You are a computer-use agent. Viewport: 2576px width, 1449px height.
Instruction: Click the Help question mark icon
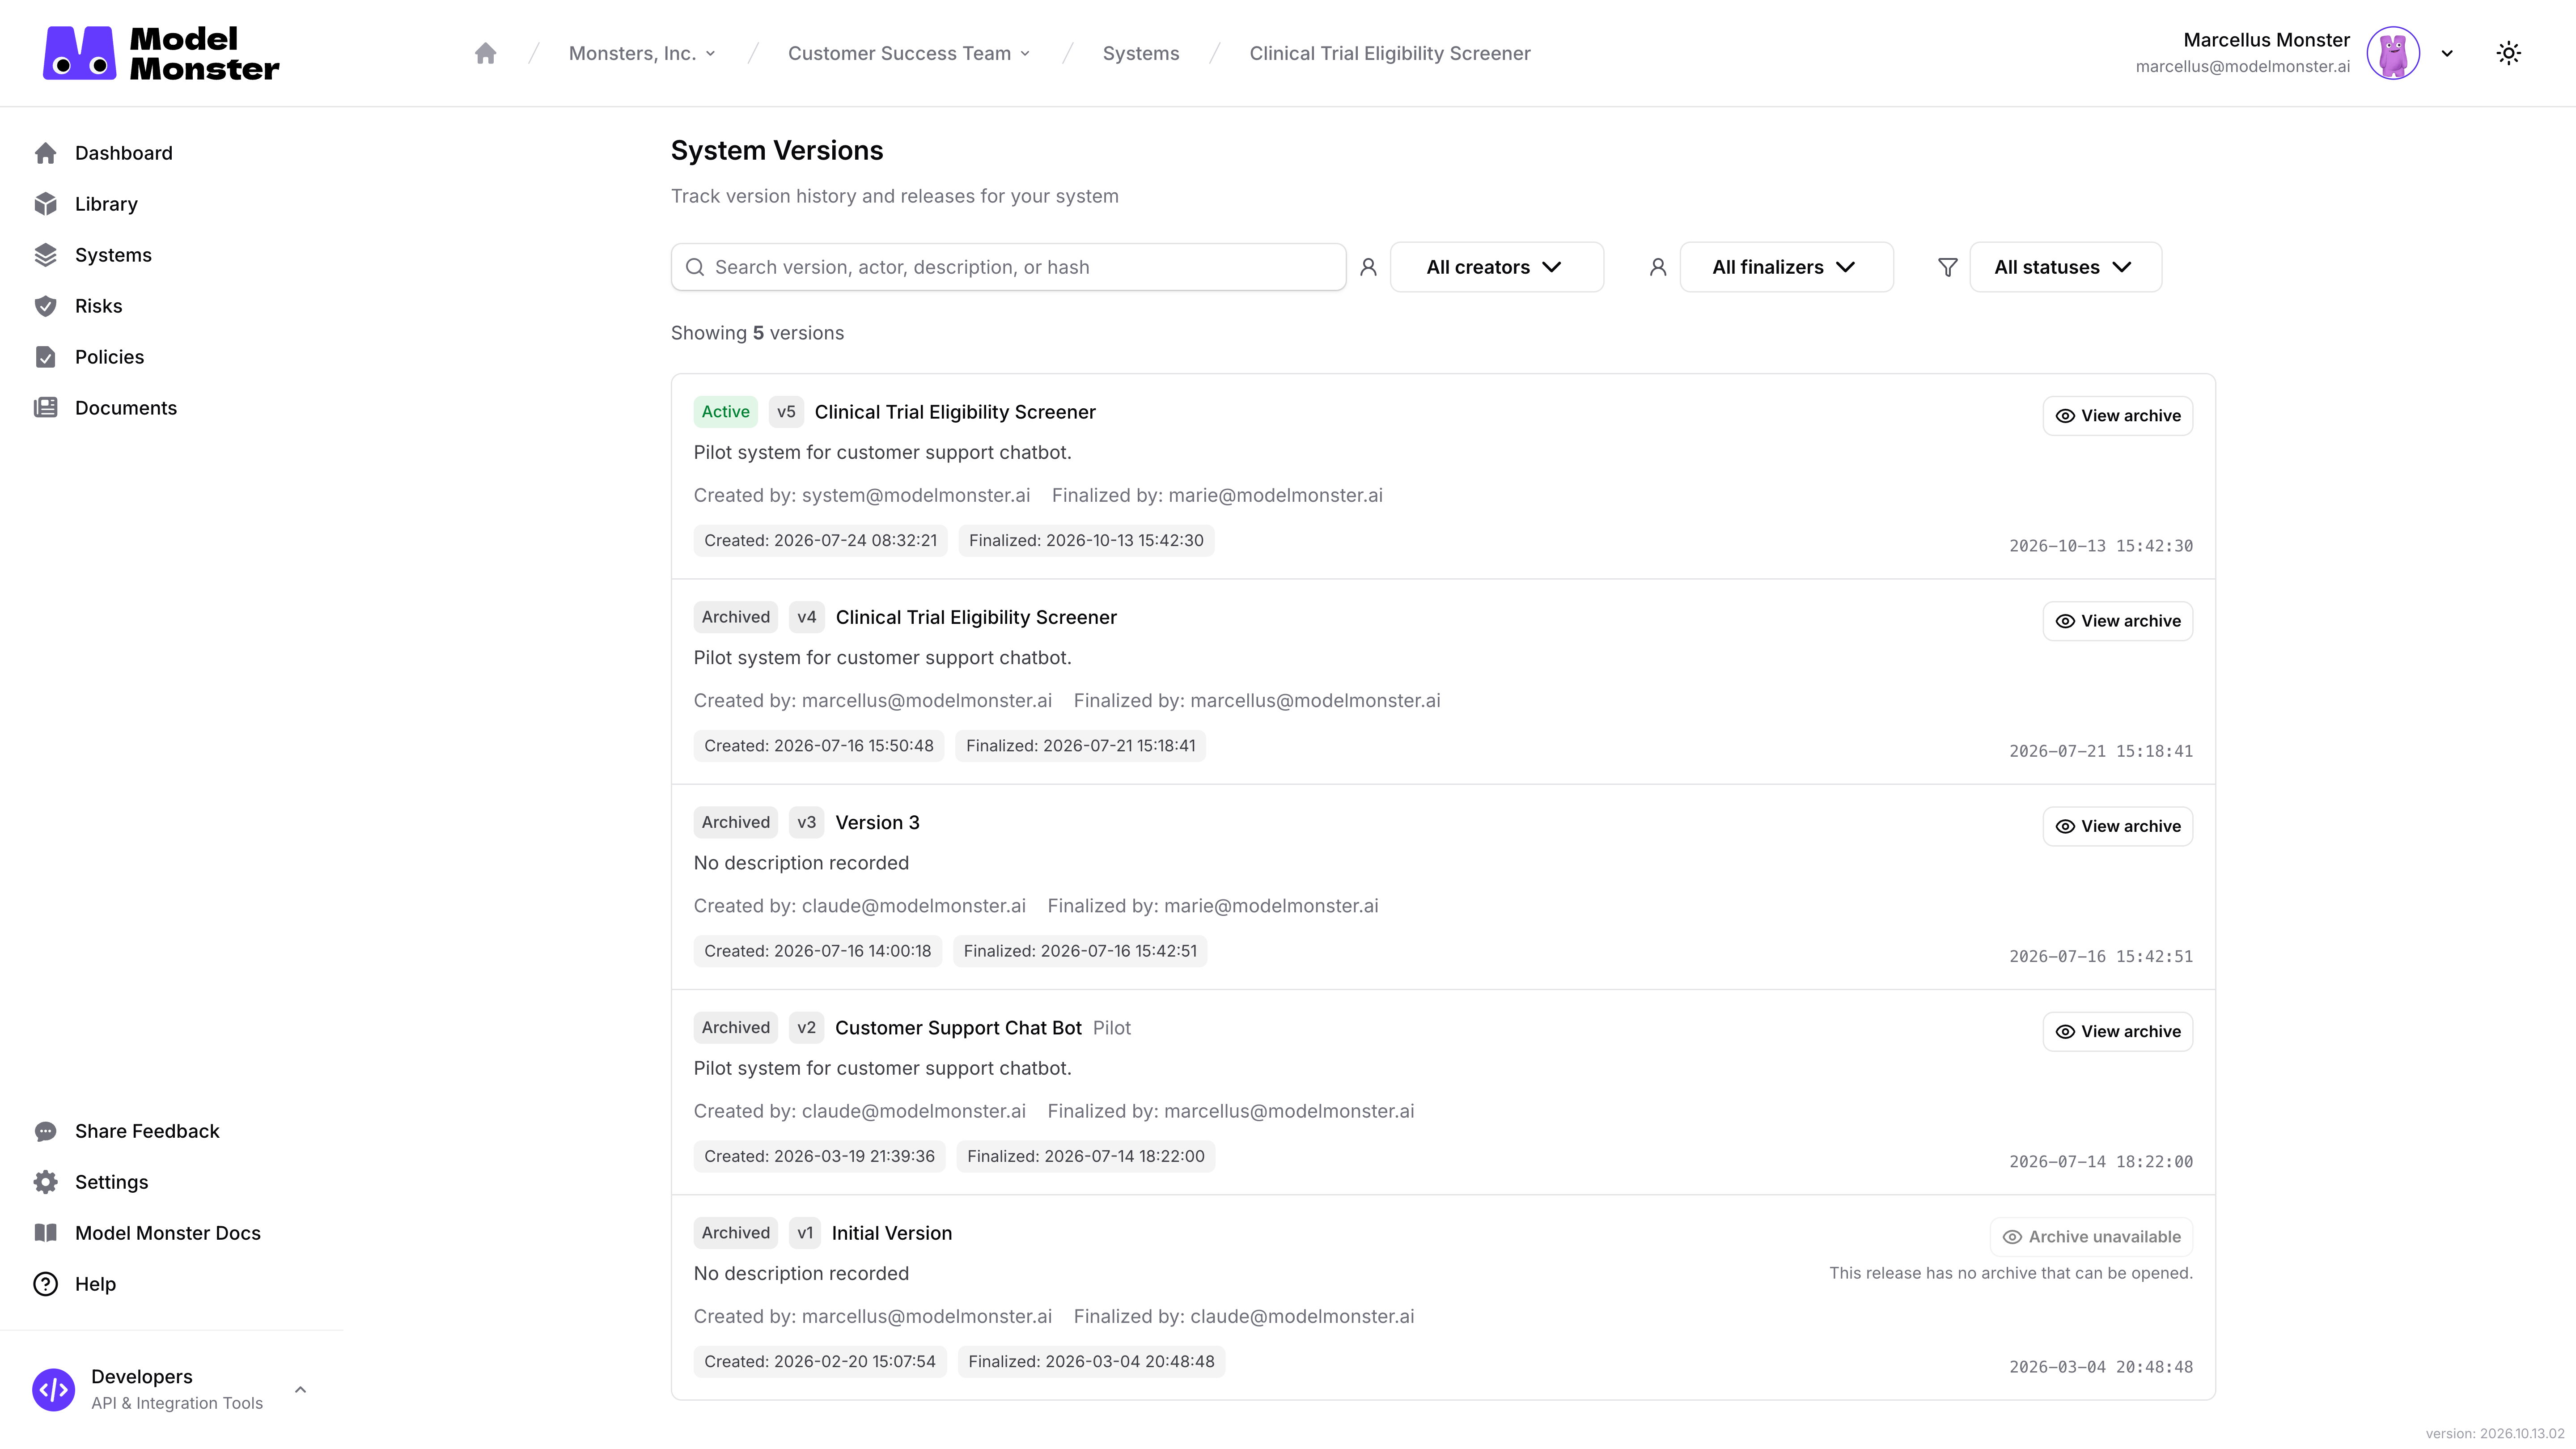[46, 1284]
